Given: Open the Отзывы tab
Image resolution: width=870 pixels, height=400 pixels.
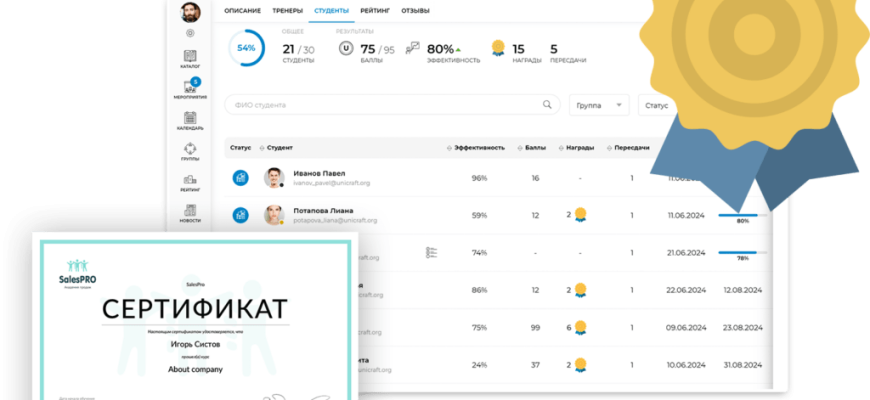Looking at the screenshot, I should tap(416, 11).
